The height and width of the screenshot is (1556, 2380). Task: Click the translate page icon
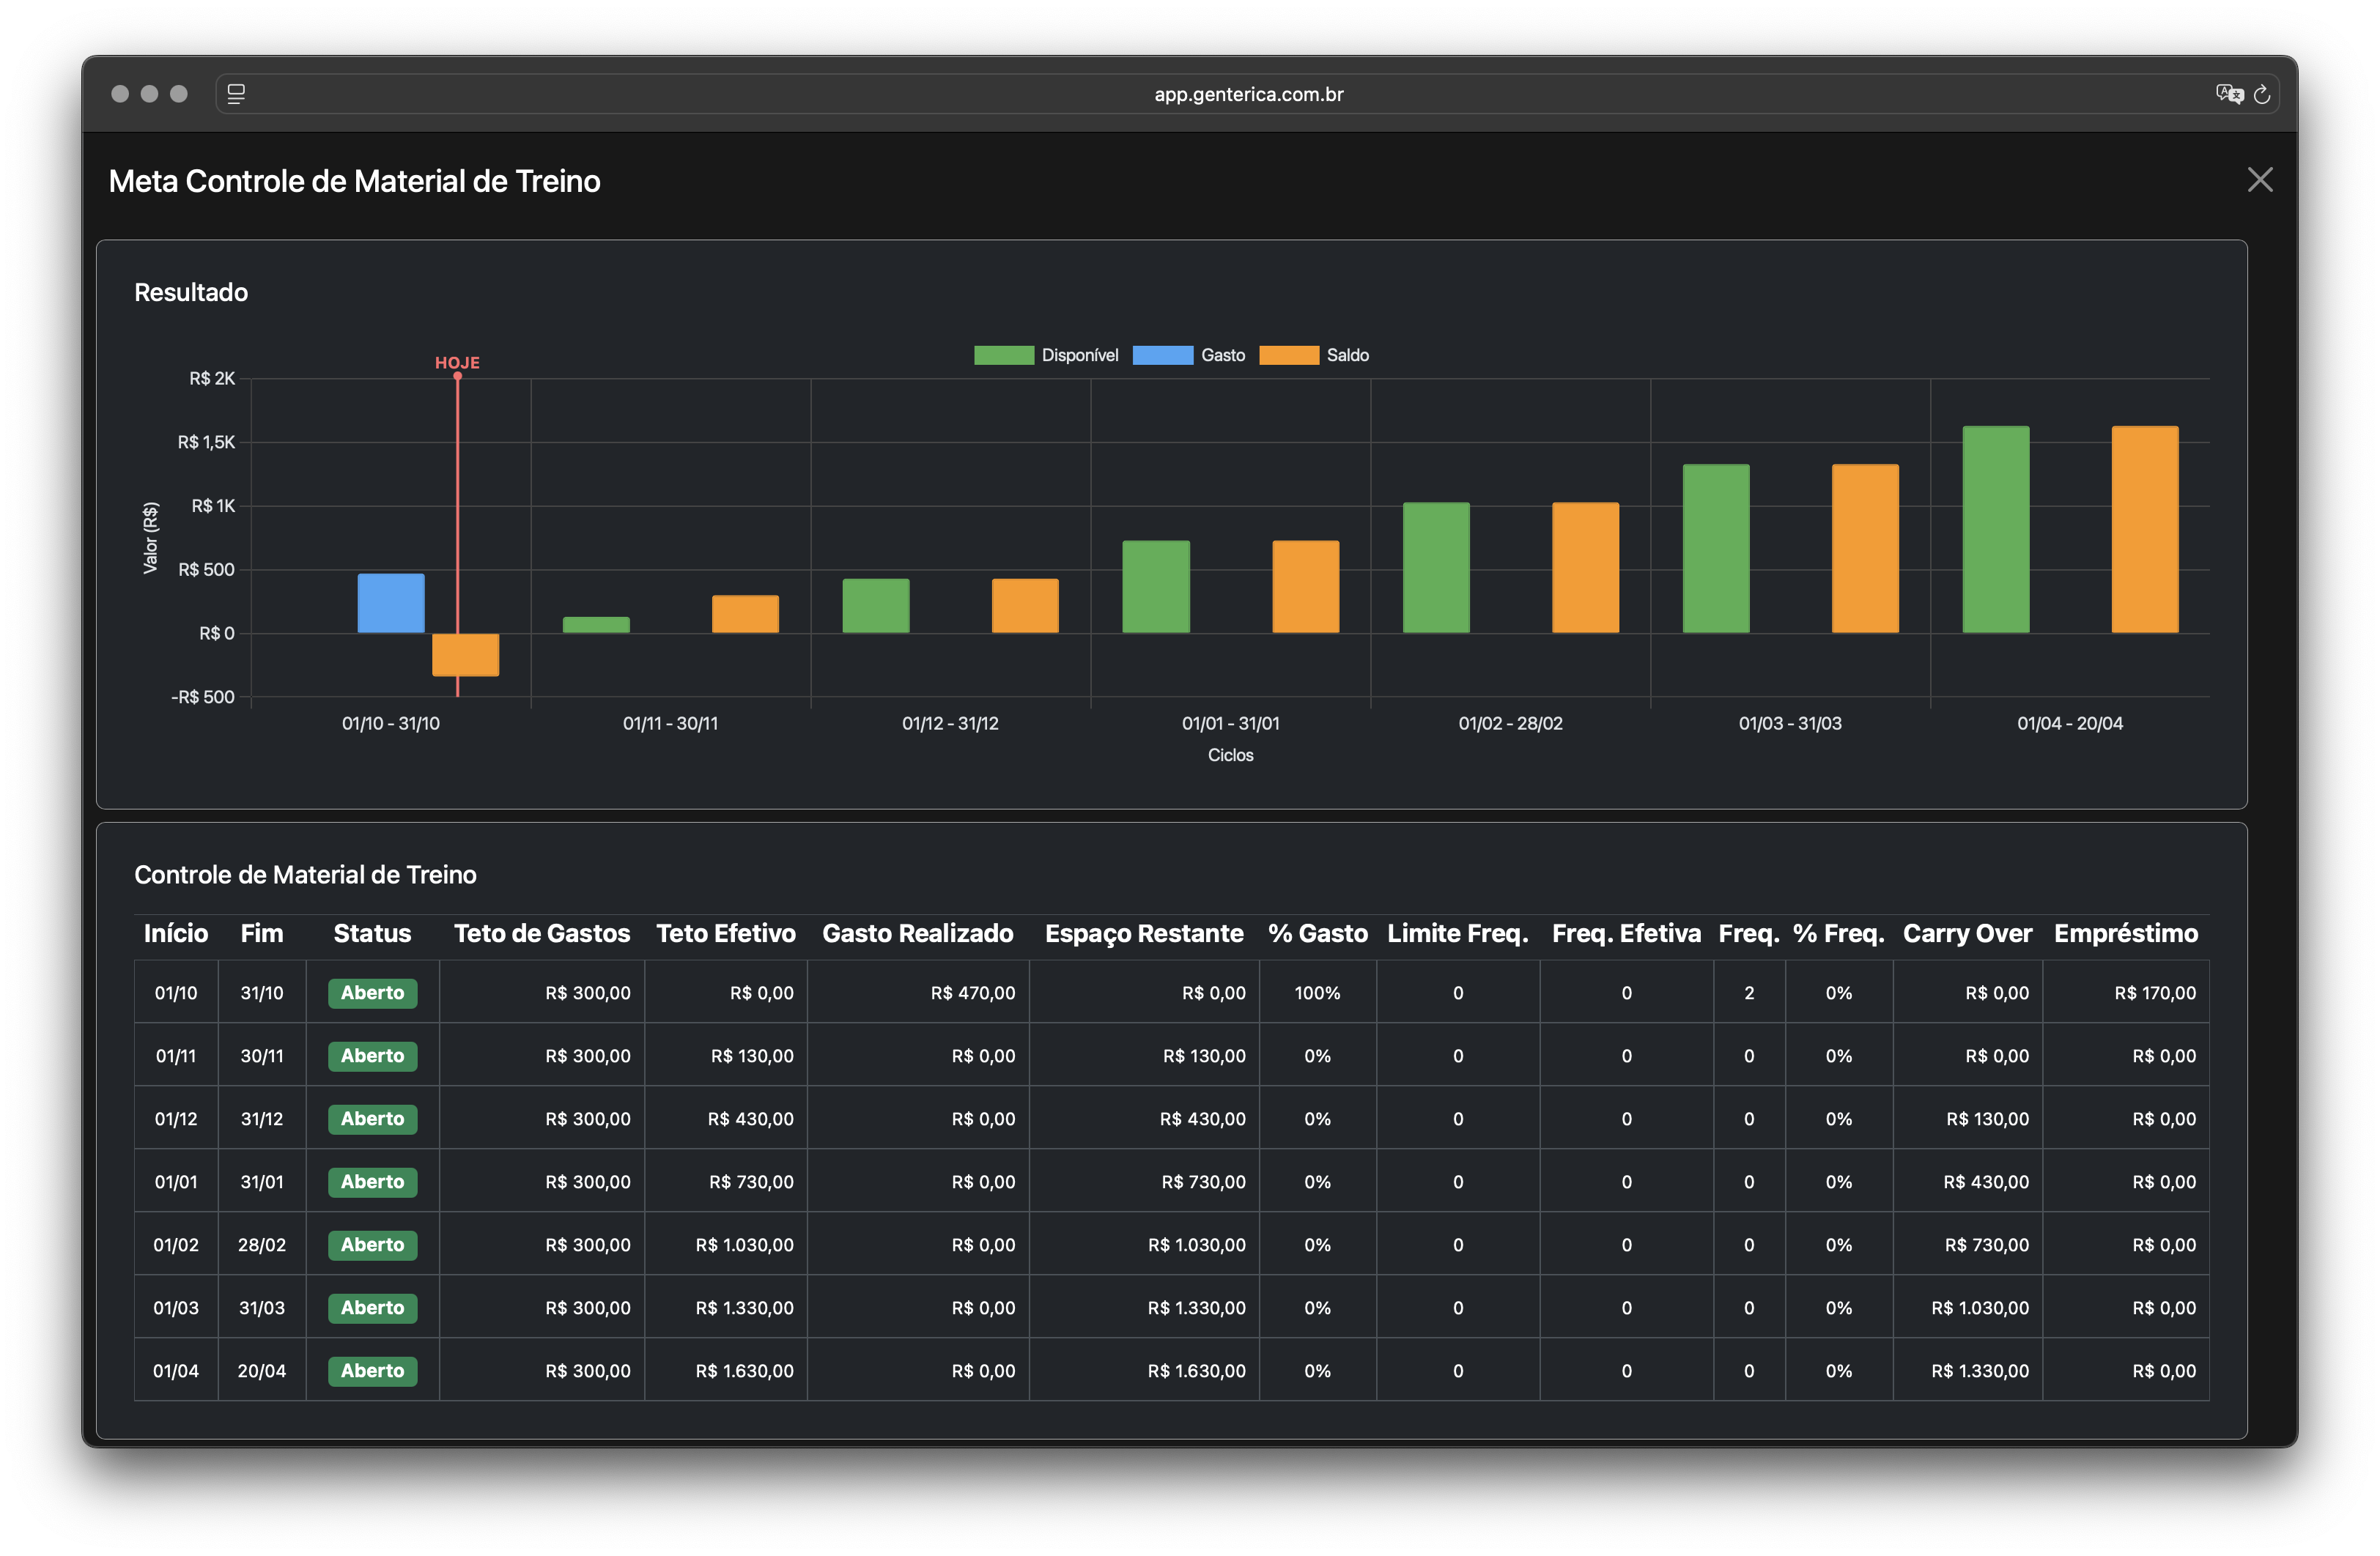click(2229, 94)
